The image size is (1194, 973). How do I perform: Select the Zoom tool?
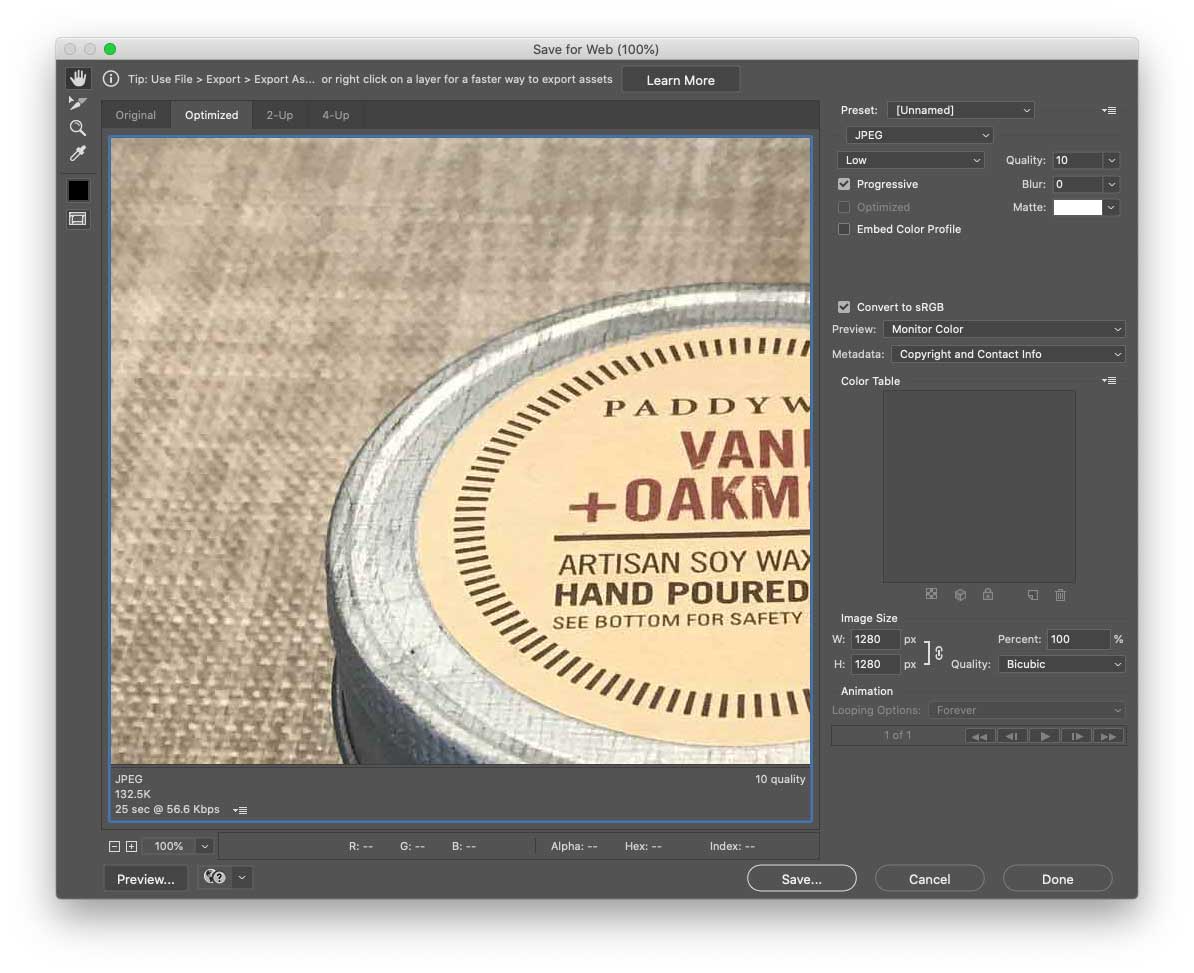click(x=78, y=128)
